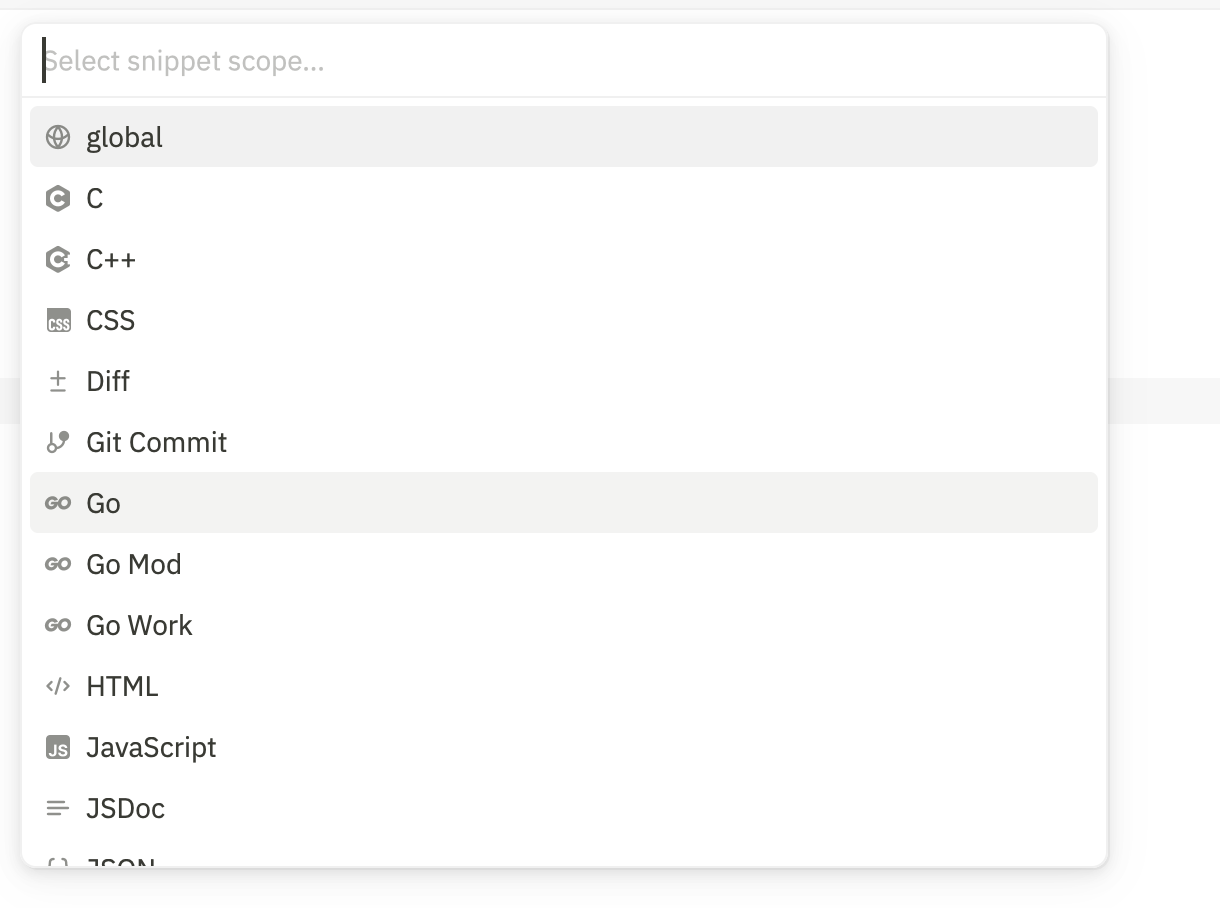
Task: Click the JS icon beside JavaScript
Action: 58,748
